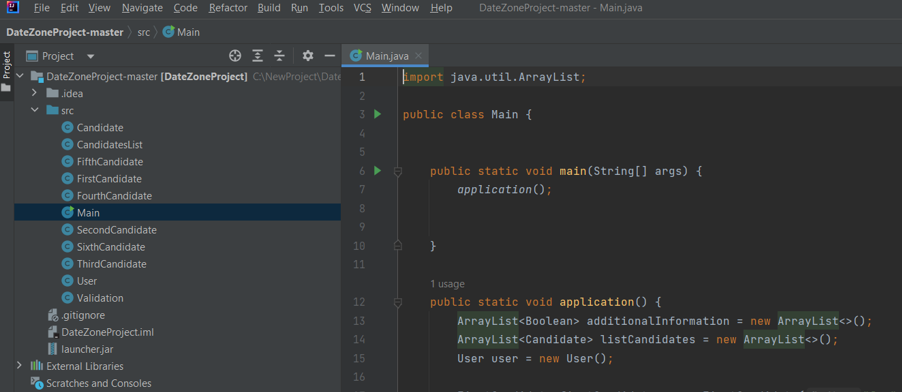Open the View menu

(100, 8)
